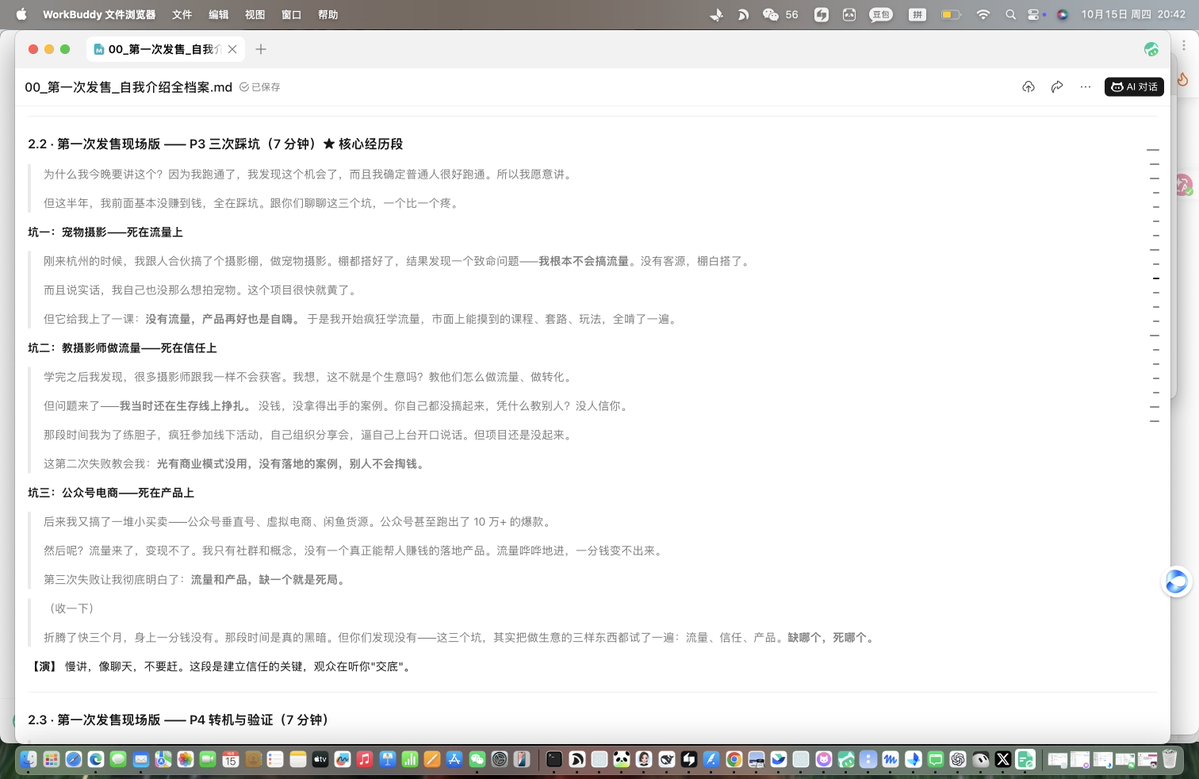The image size is (1199, 779).
Task: Click the WeChat icon in menu bar
Action: 771,15
